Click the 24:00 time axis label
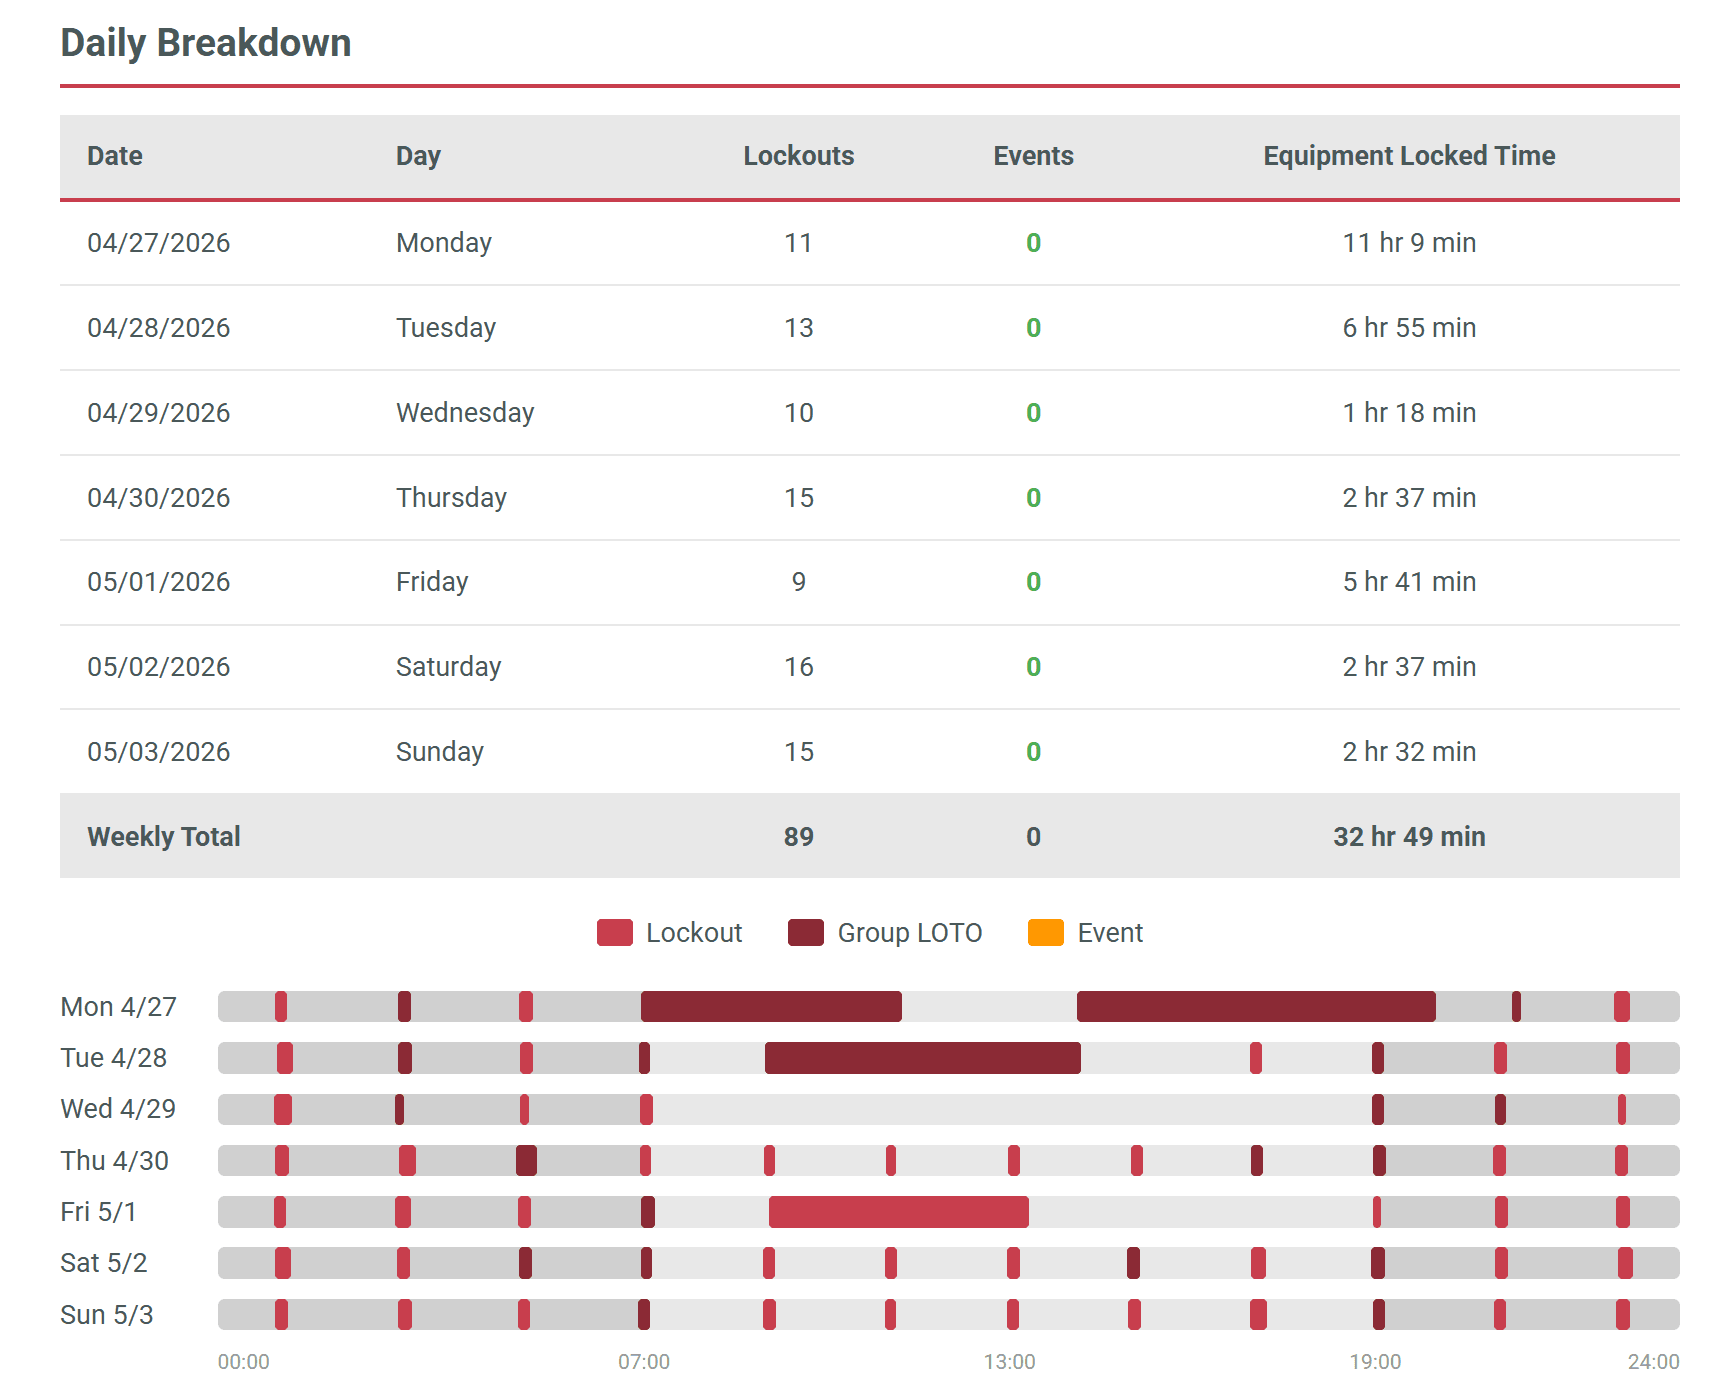This screenshot has height=1389, width=1717. [x=1653, y=1362]
